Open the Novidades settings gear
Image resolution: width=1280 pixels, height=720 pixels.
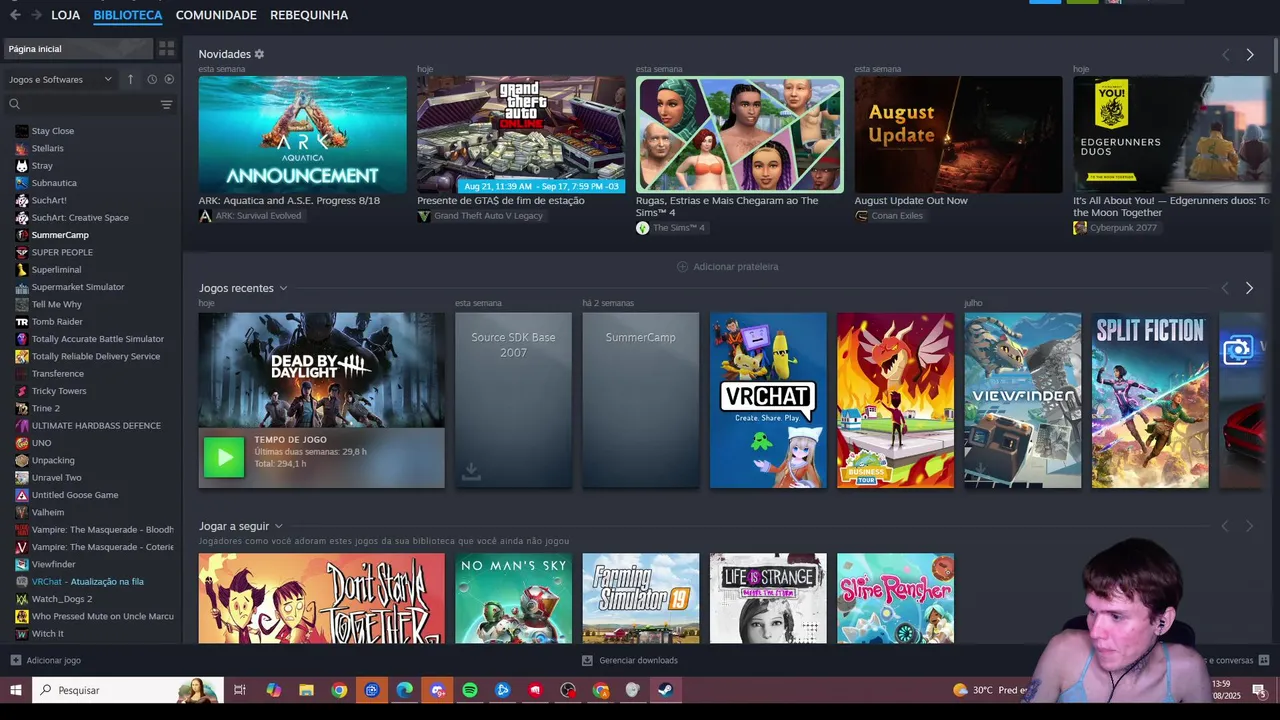[x=259, y=54]
